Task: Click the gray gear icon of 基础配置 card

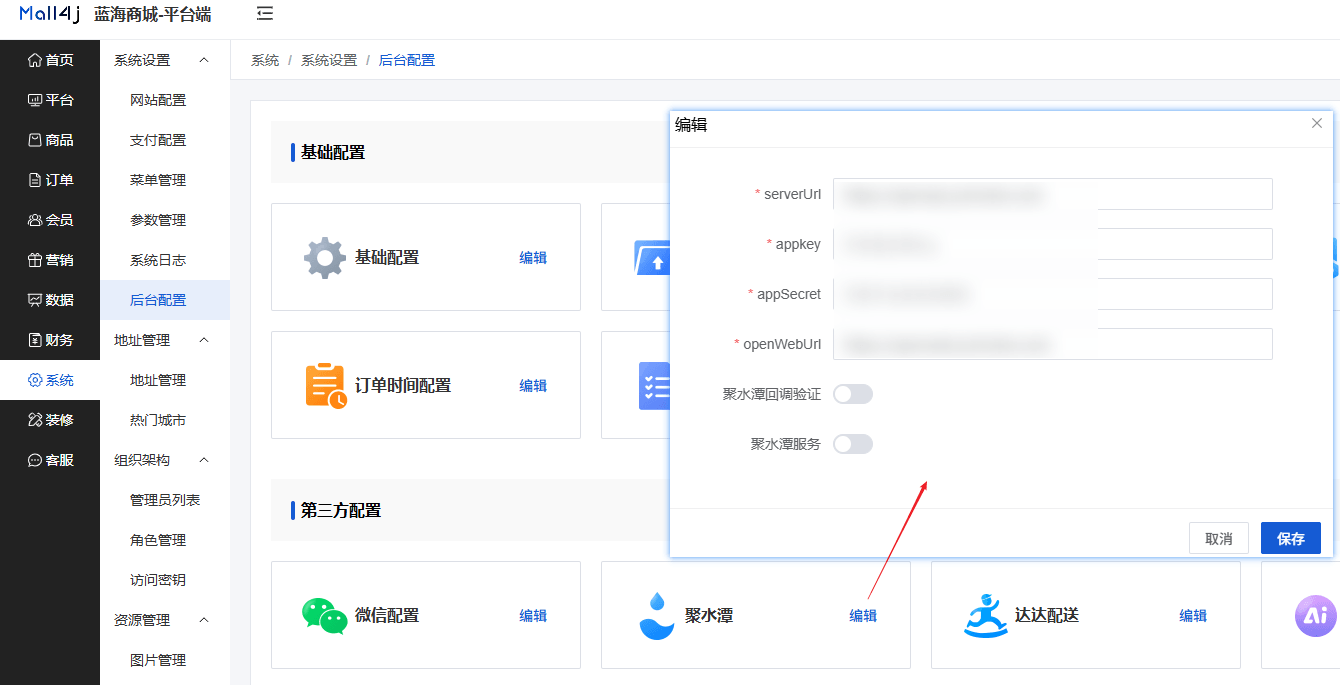Action: 325,258
